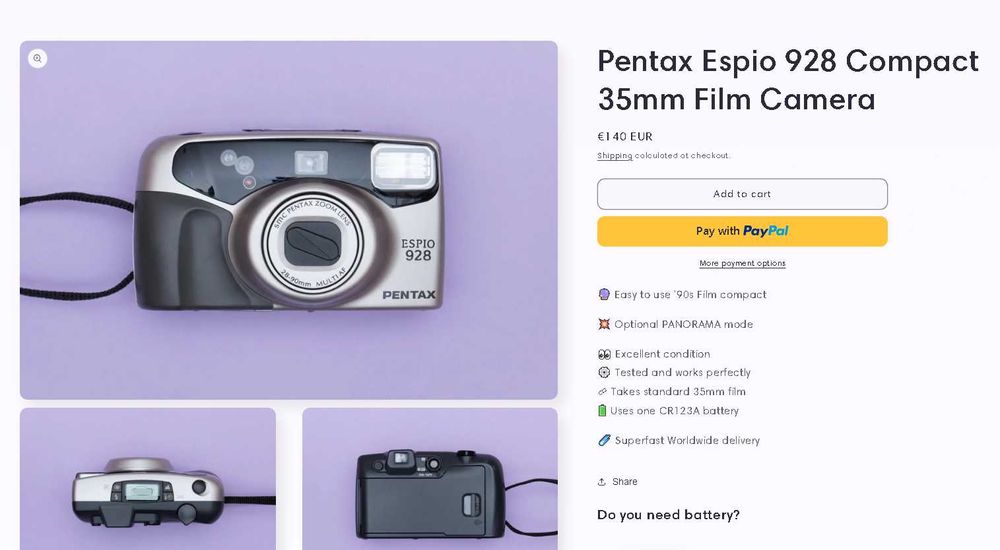Click the Pentax Espio 928 product title

pos(787,80)
